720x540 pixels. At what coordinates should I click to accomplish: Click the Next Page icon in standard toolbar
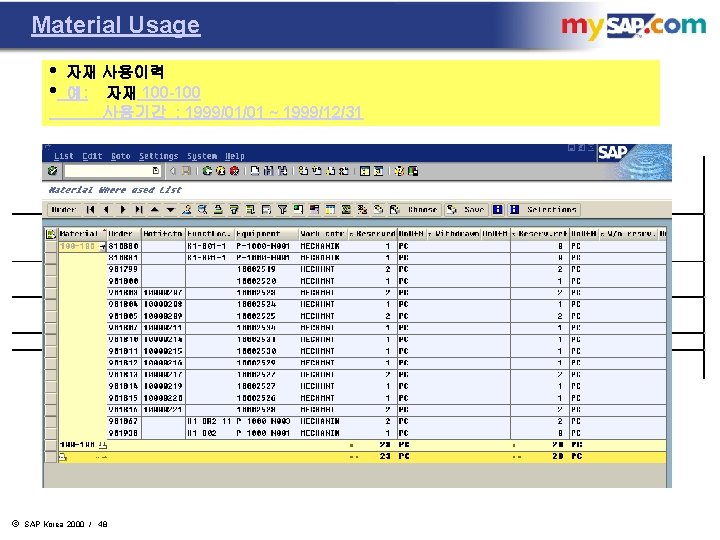click(x=331, y=171)
